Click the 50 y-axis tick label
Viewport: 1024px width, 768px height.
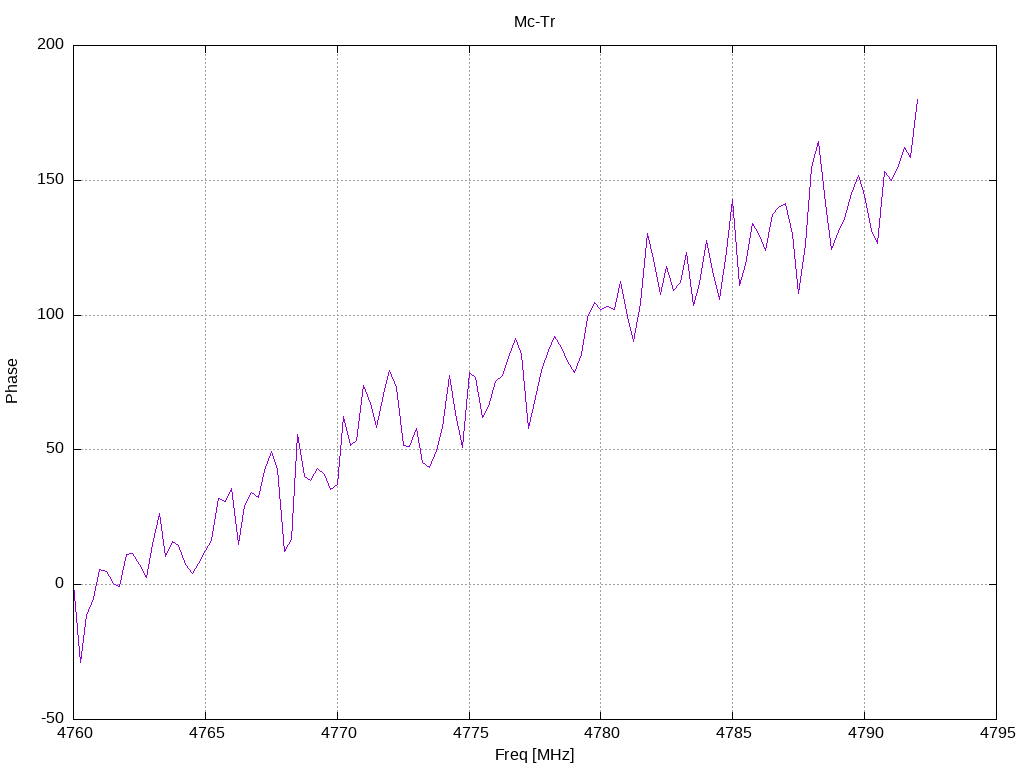[55, 449]
